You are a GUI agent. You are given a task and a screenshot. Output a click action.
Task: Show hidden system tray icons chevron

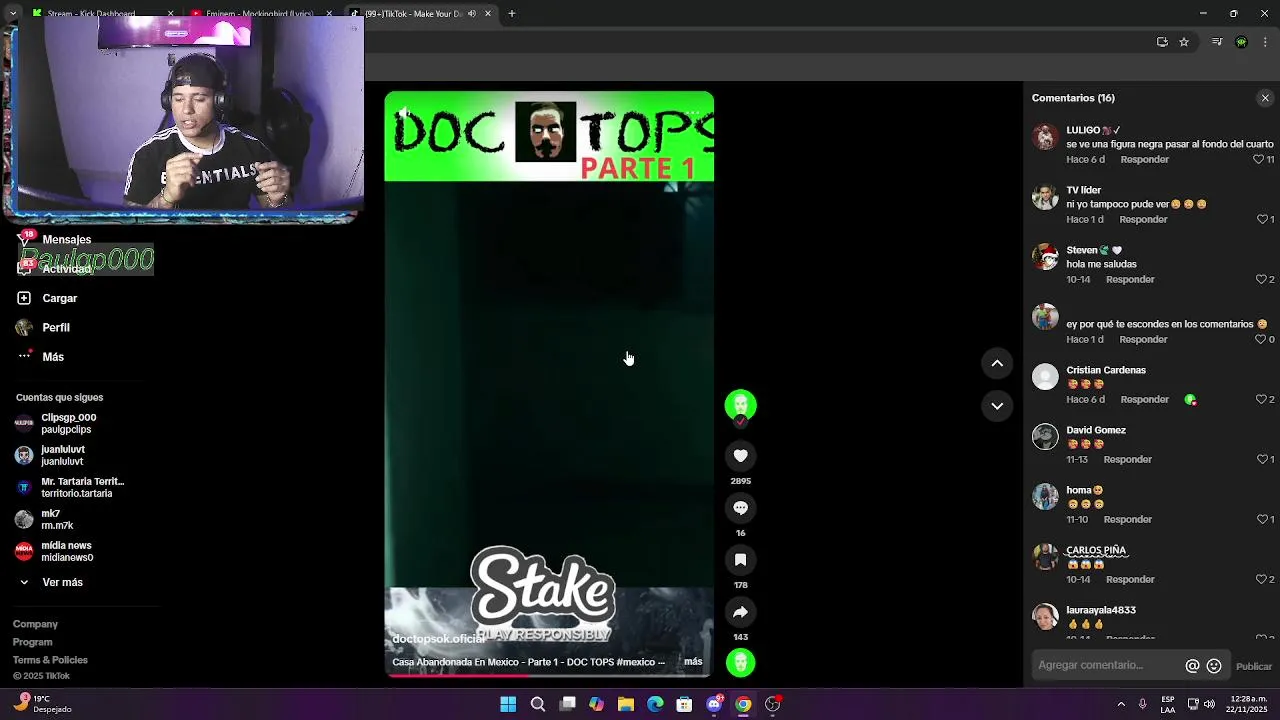click(1121, 704)
